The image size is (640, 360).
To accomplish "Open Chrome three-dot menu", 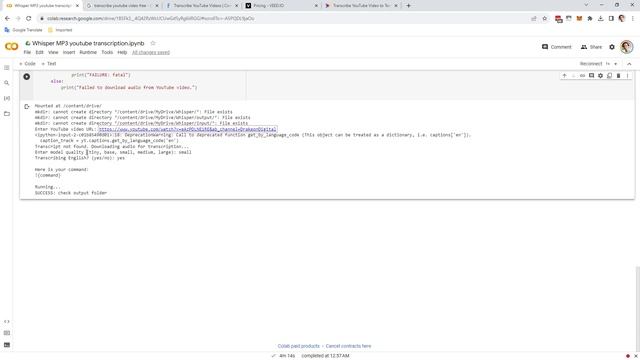I will [x=633, y=18].
